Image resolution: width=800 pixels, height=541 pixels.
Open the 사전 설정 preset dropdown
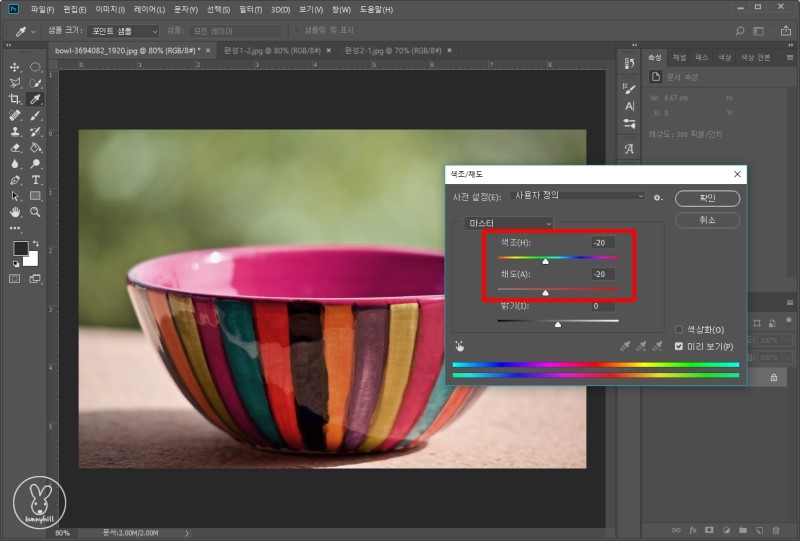click(578, 197)
